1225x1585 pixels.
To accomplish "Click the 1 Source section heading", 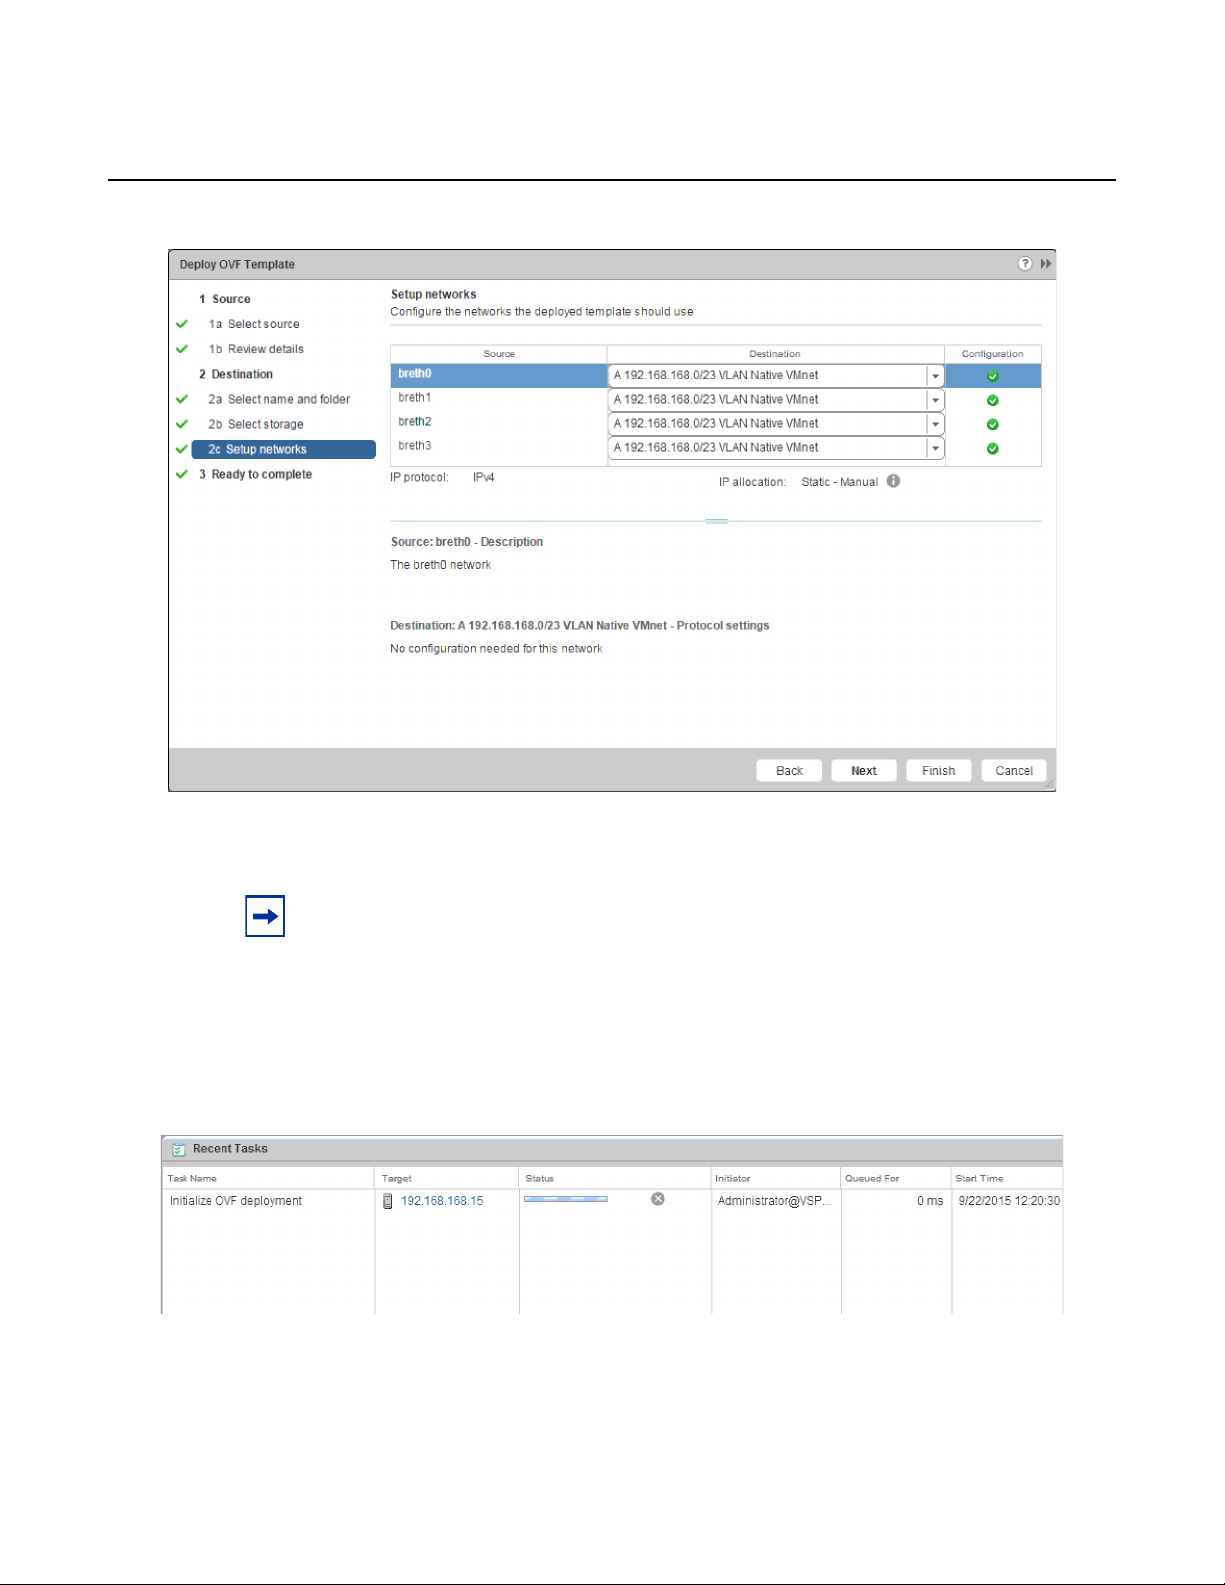I will [x=225, y=299].
